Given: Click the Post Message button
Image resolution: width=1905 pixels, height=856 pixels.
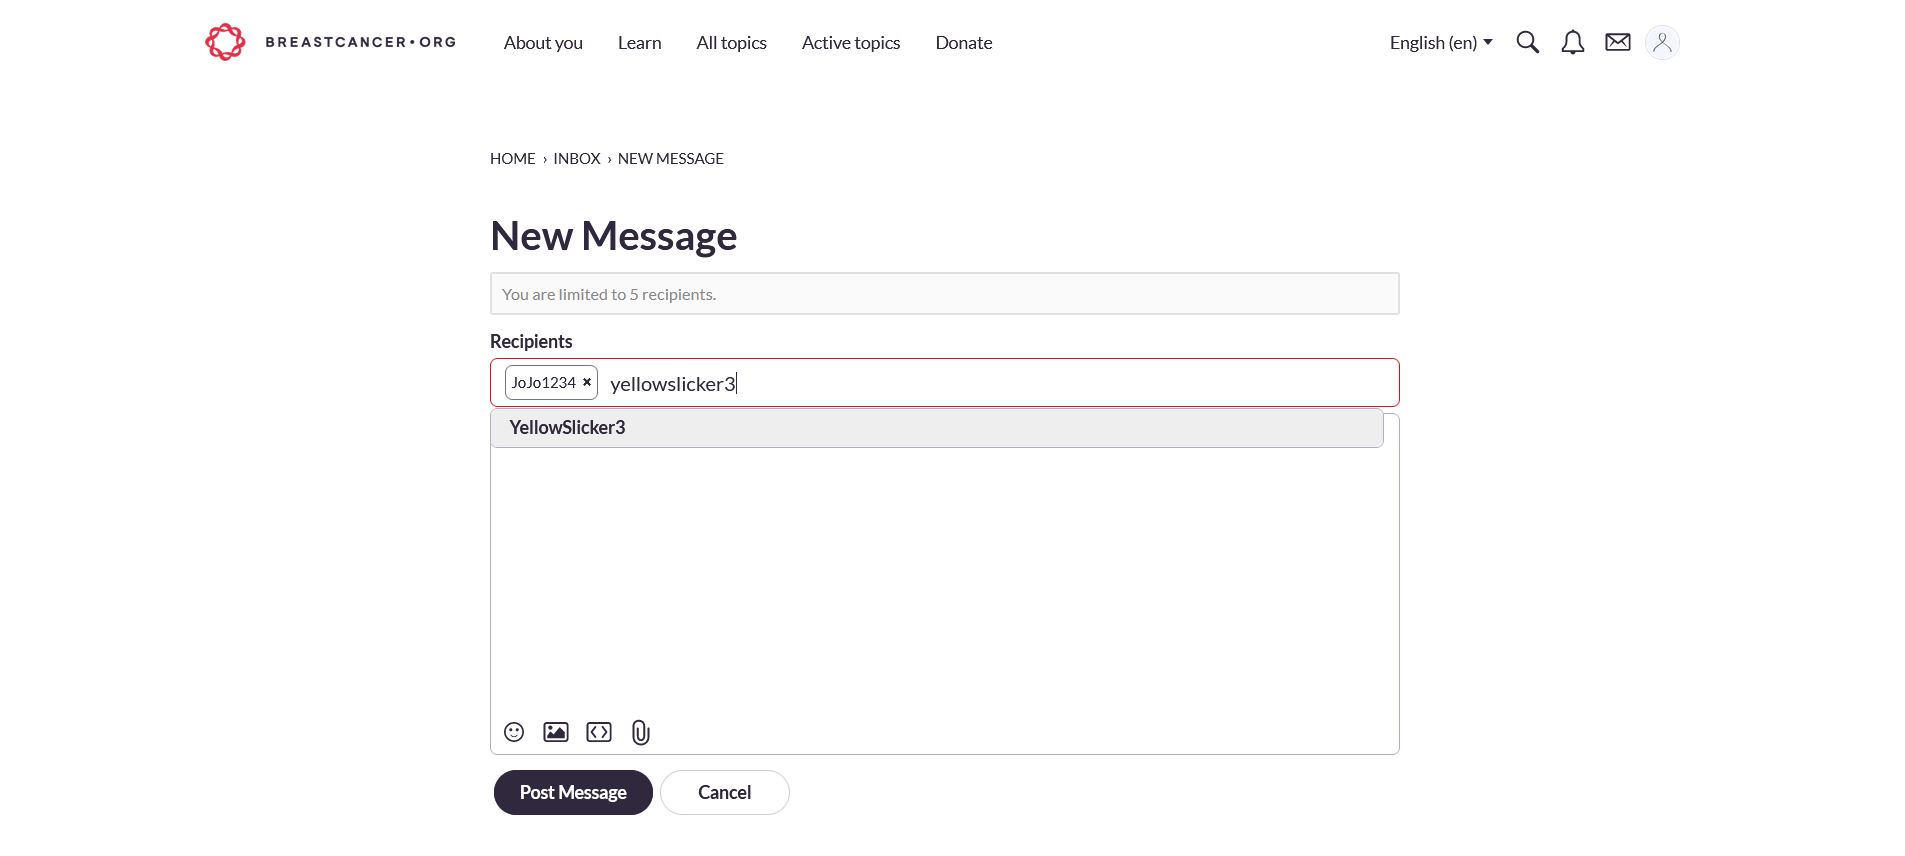Looking at the screenshot, I should click(573, 792).
